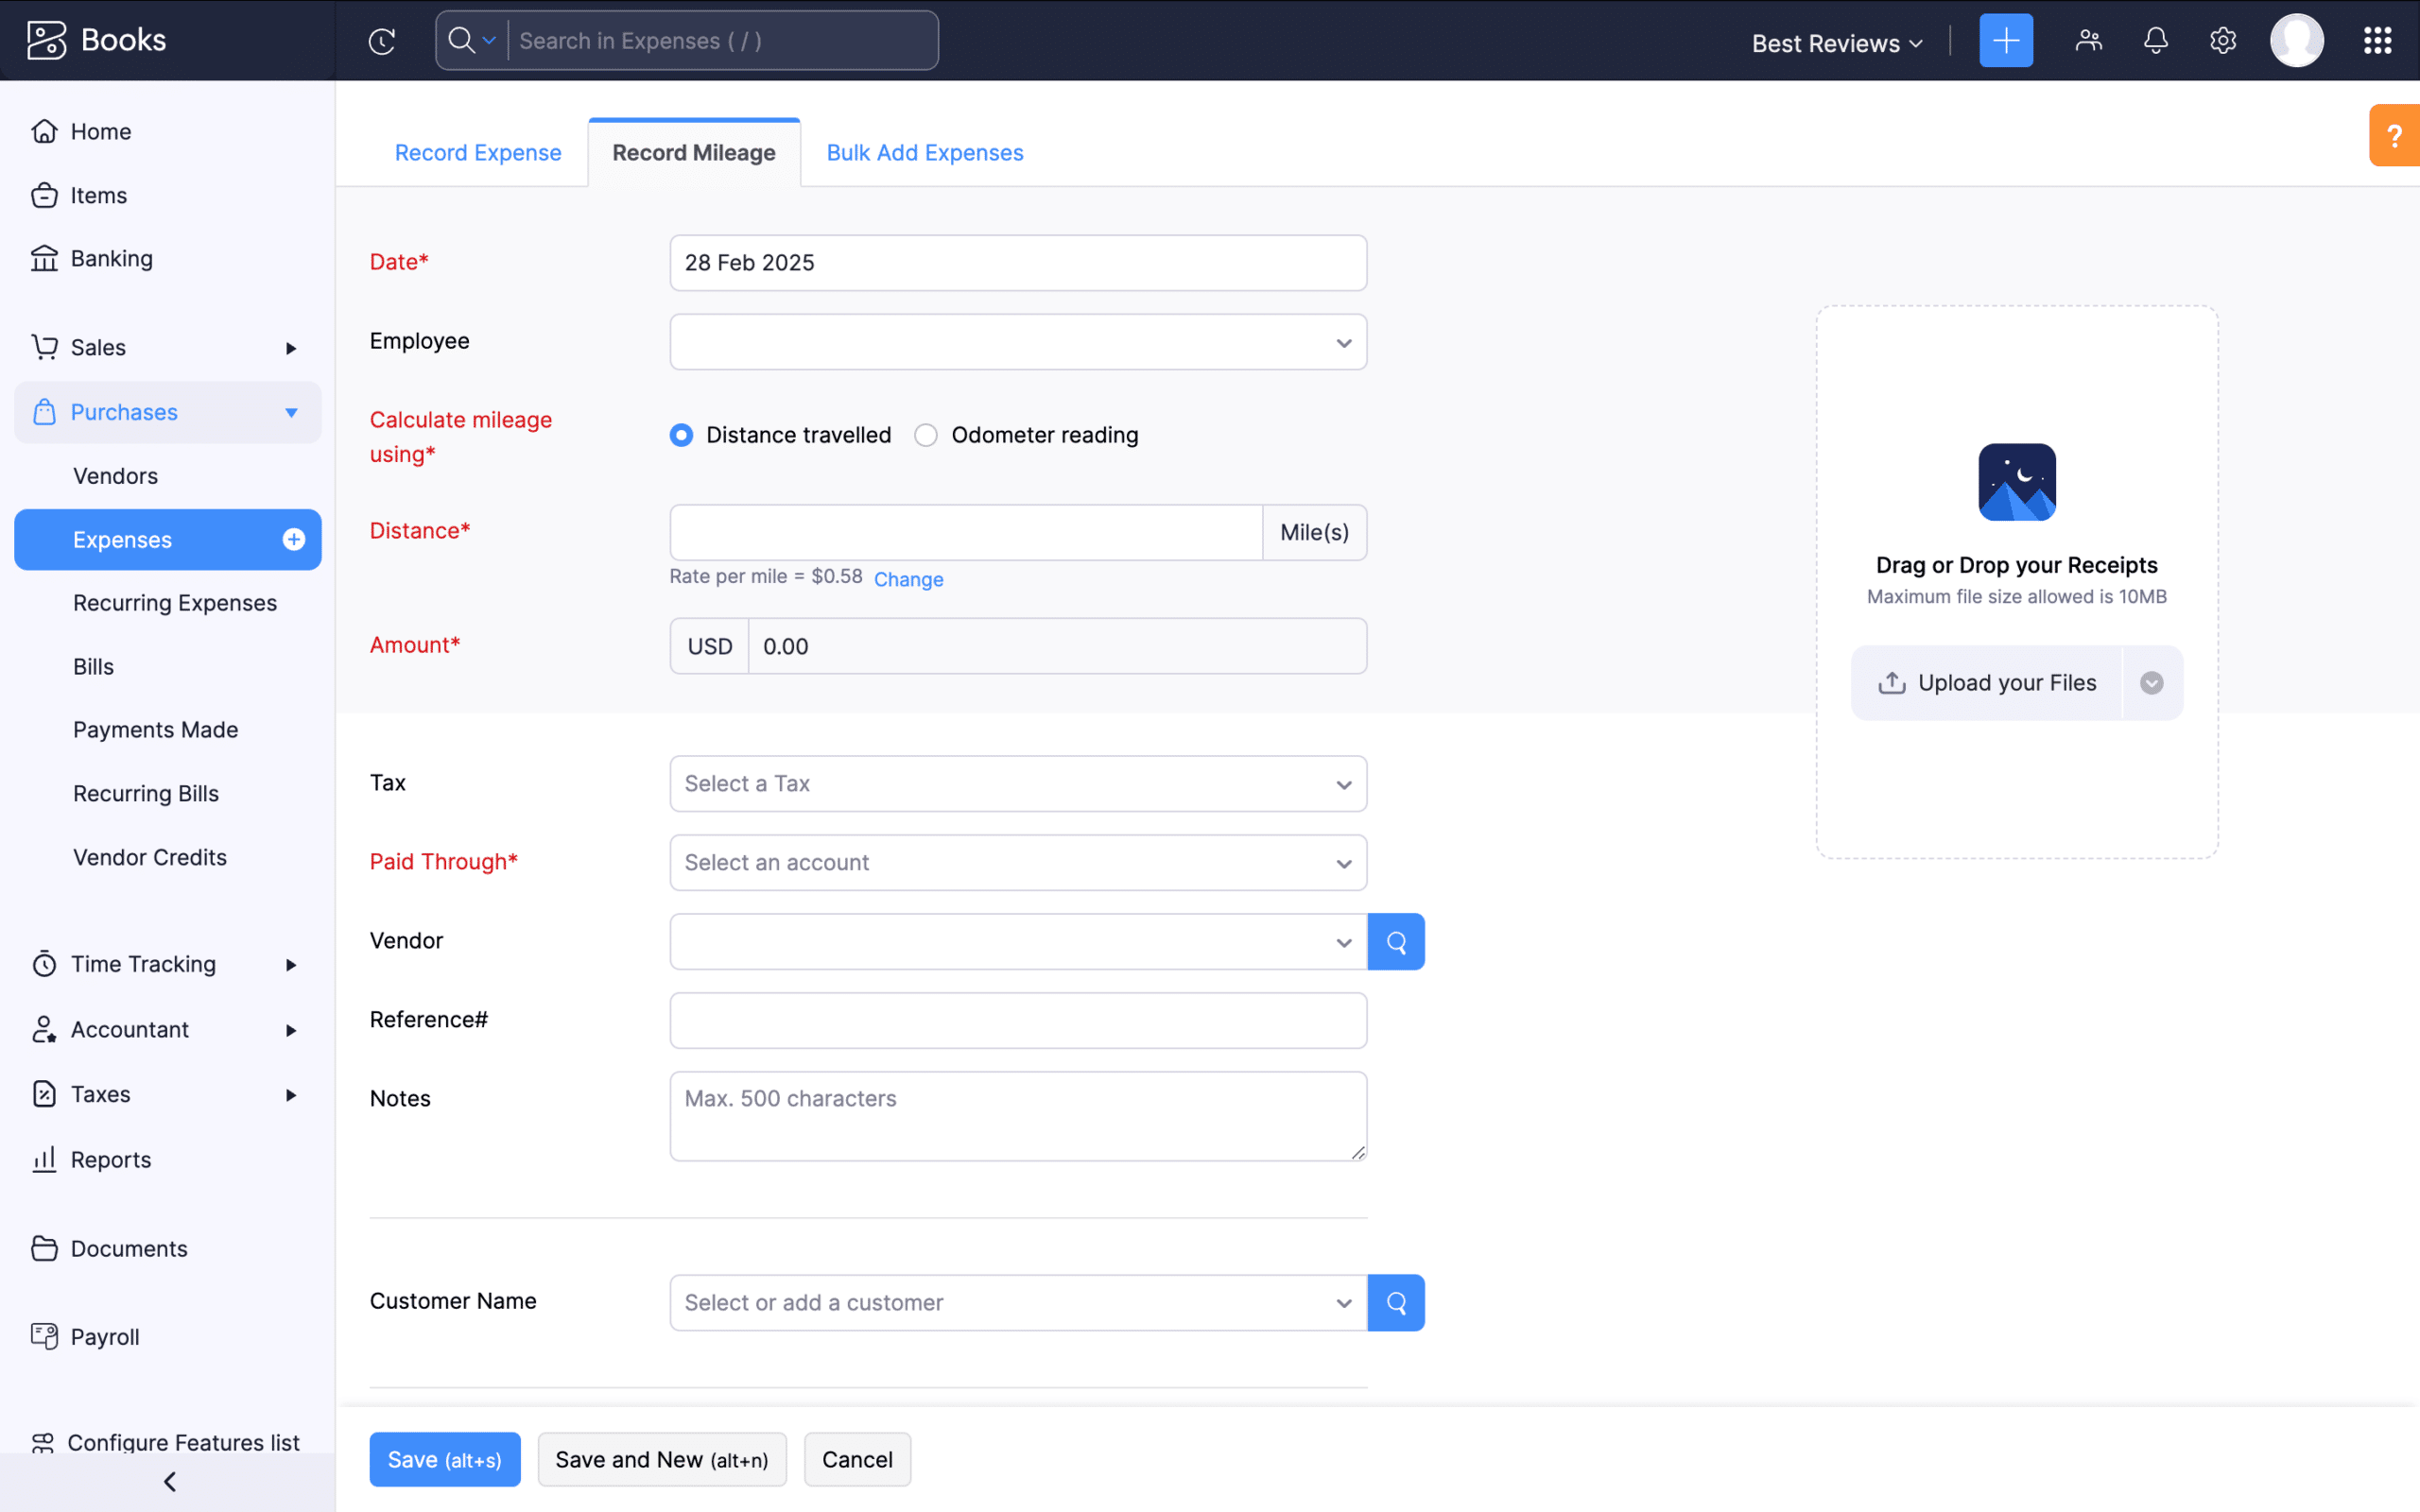Click the plus icon beside Expenses
Viewport: 2420px width, 1512px height.
(x=293, y=540)
